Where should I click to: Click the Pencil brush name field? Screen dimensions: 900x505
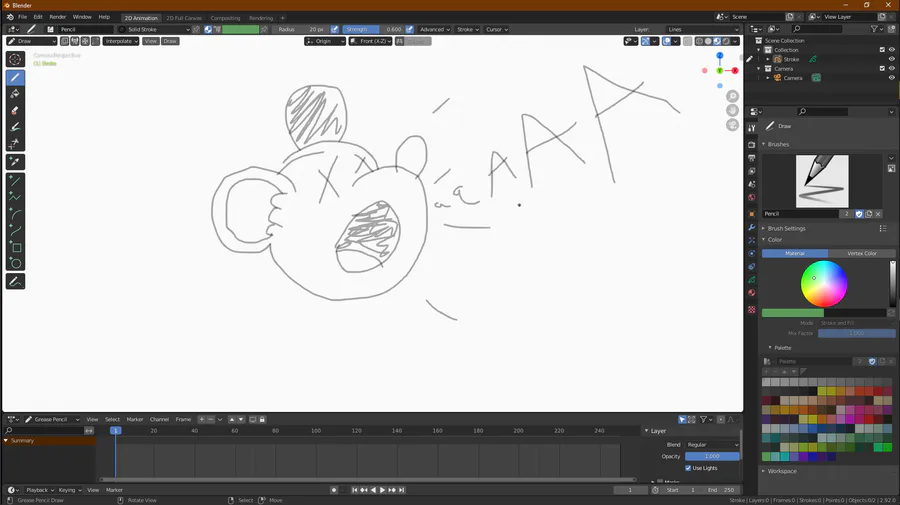click(801, 213)
